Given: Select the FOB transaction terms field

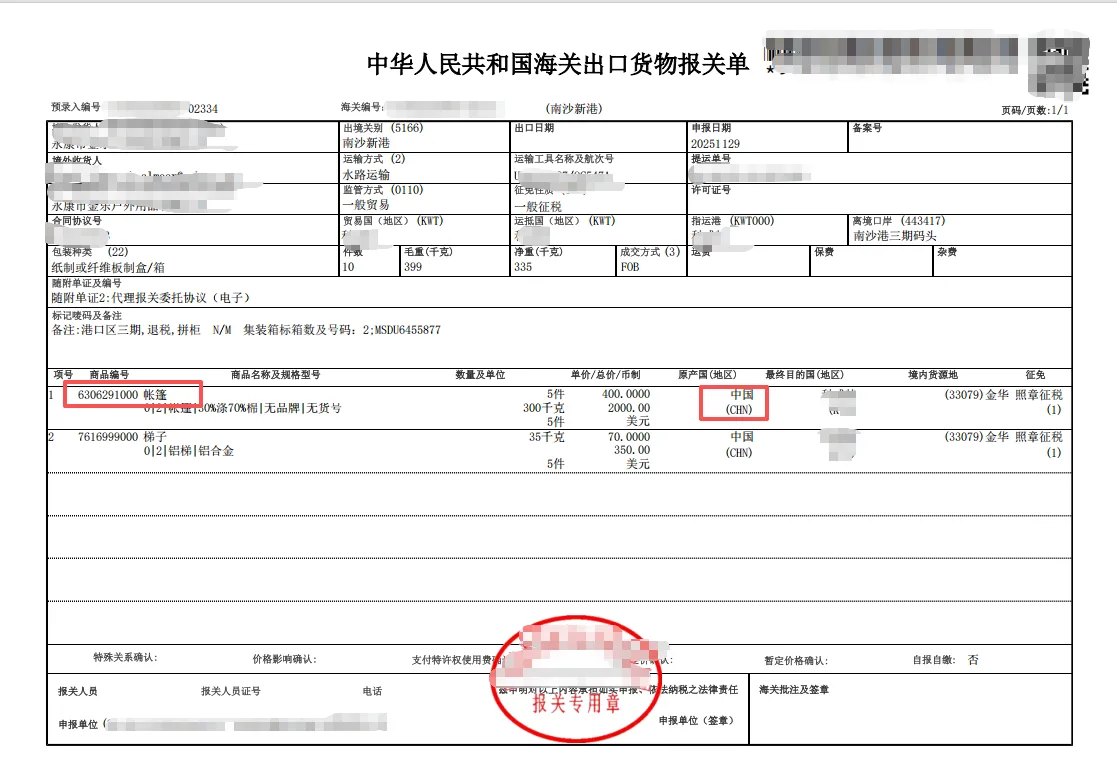Looking at the screenshot, I should [x=628, y=269].
